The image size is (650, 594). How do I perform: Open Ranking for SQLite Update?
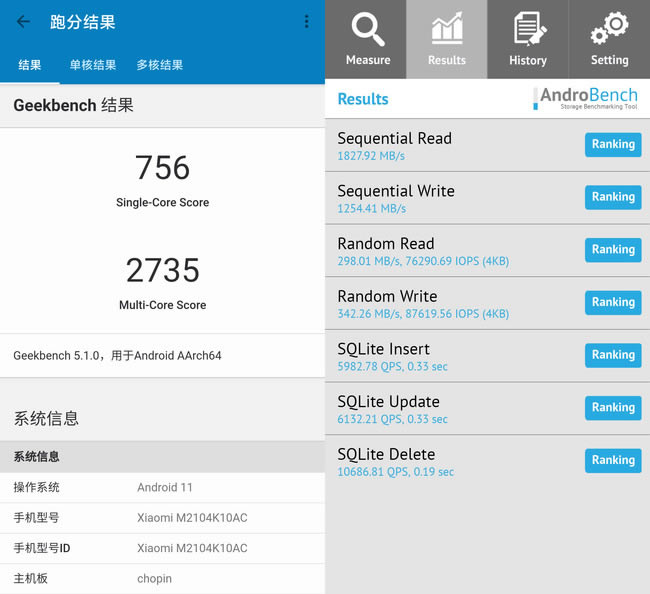point(612,407)
